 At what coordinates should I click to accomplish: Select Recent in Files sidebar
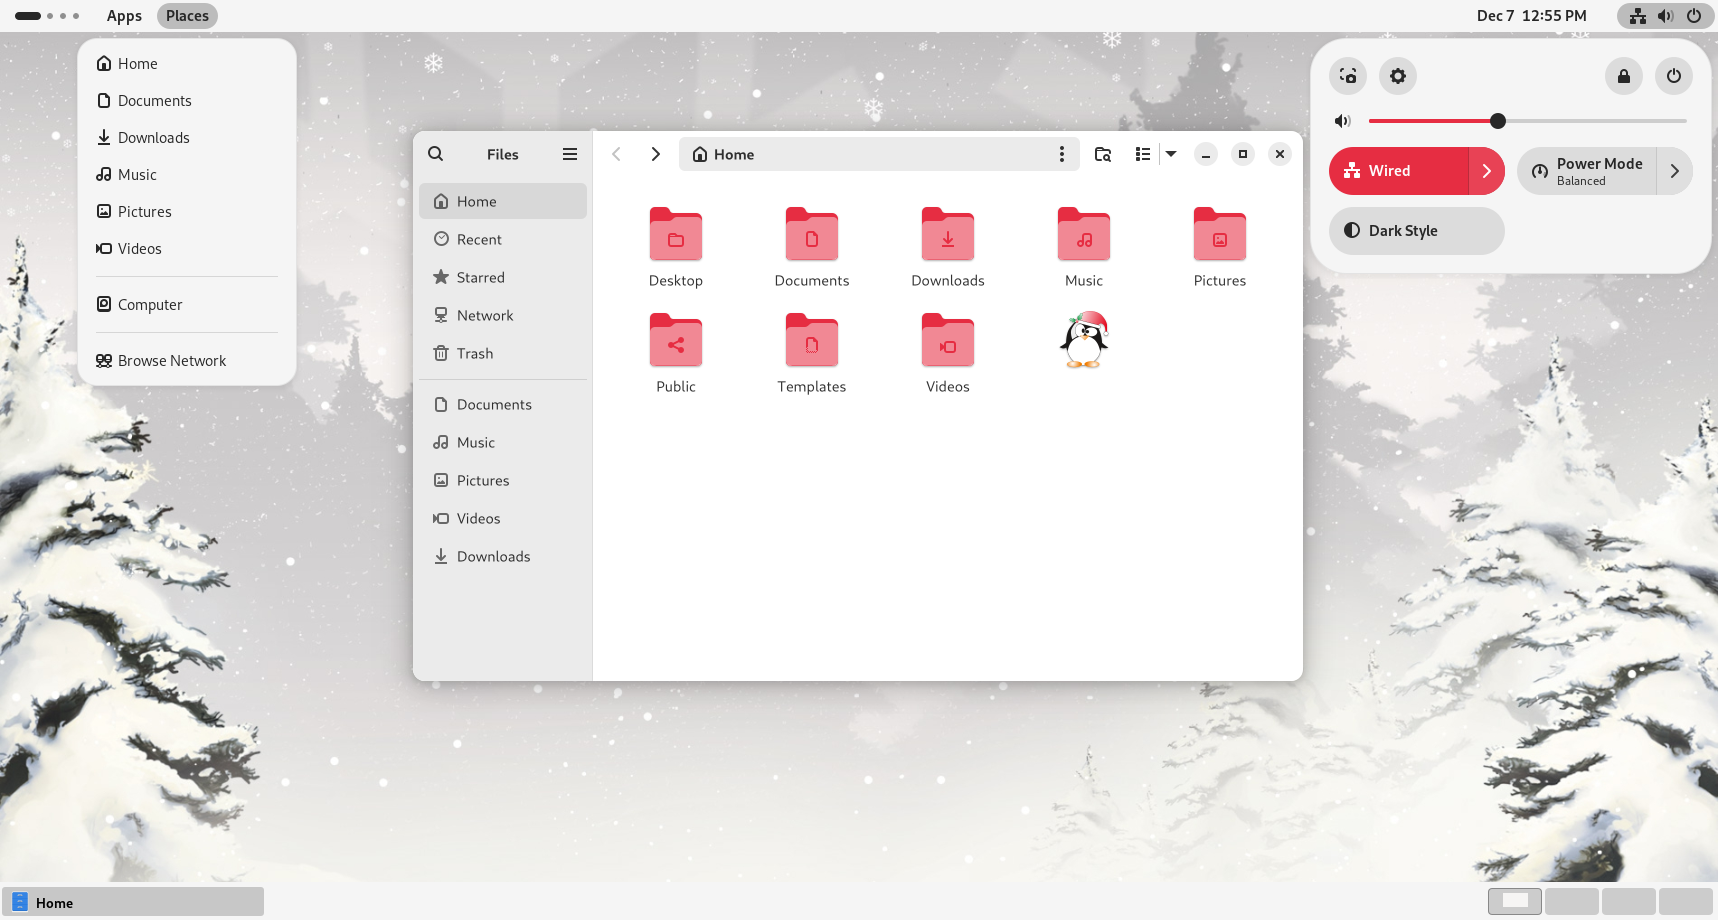tap(503, 239)
